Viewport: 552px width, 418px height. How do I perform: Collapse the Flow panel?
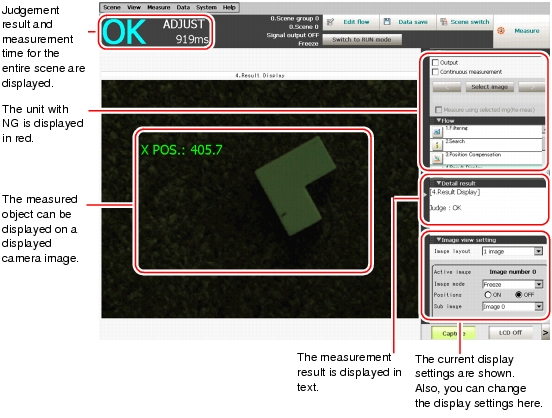(x=439, y=120)
